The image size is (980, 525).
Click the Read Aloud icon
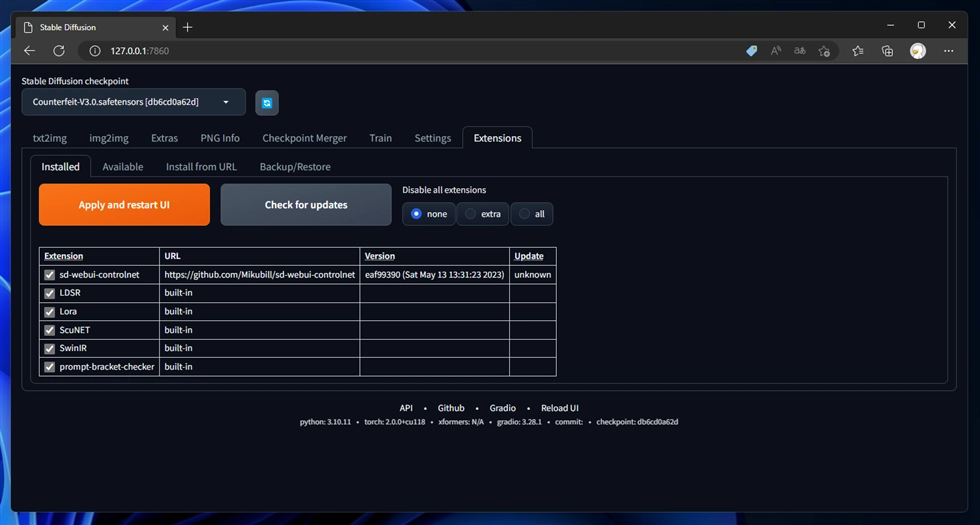(776, 51)
